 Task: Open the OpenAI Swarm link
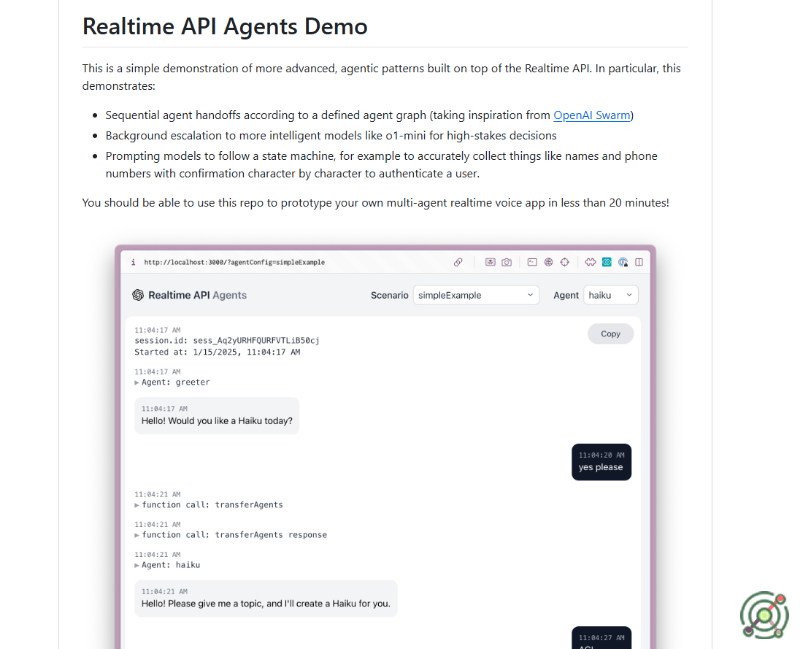tap(592, 115)
